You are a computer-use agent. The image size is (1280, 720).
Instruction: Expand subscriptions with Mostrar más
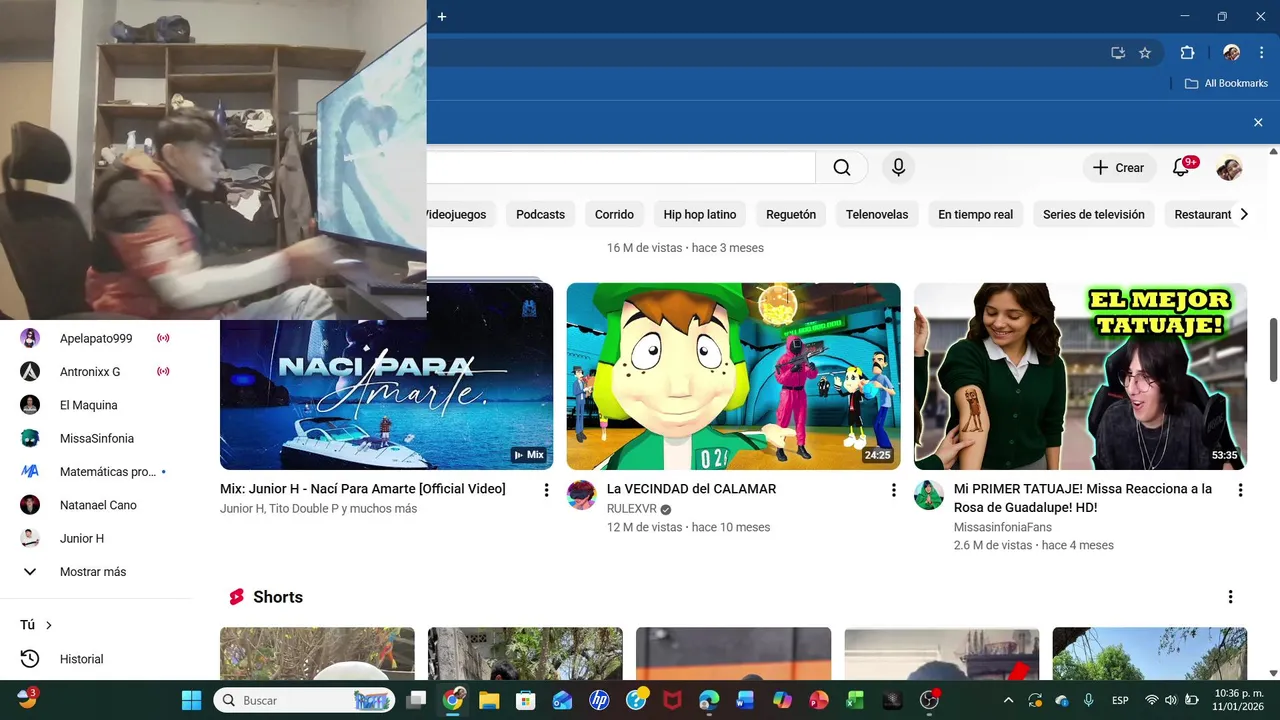coord(96,572)
